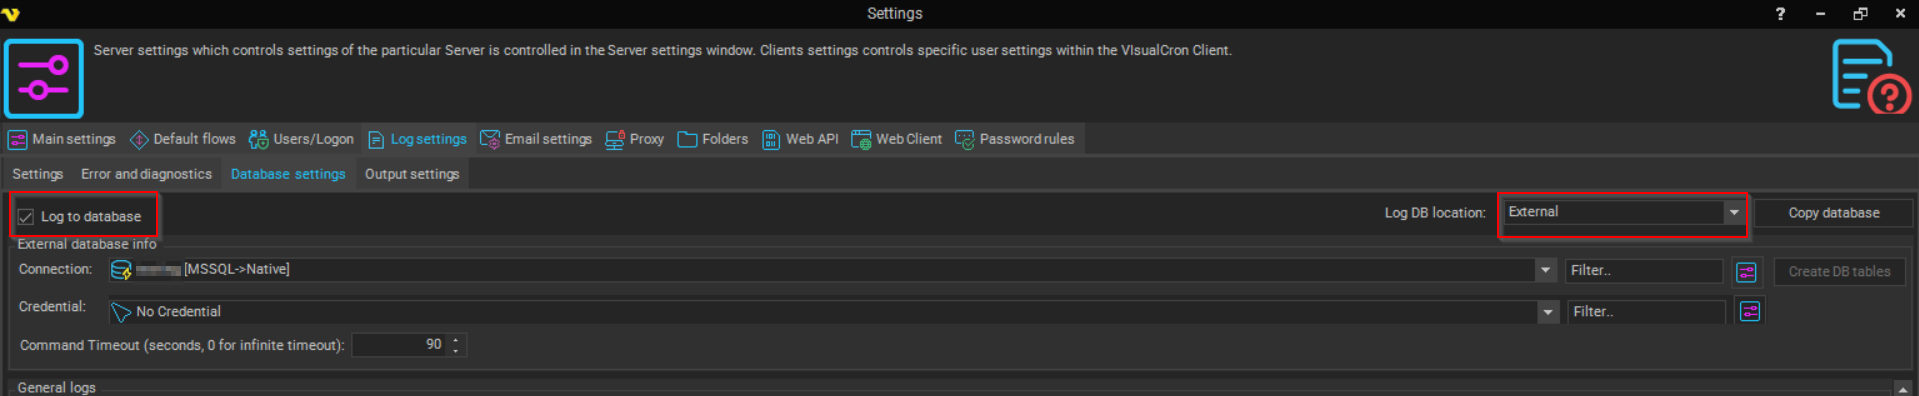Decrease the Command Timeout value

click(x=456, y=351)
